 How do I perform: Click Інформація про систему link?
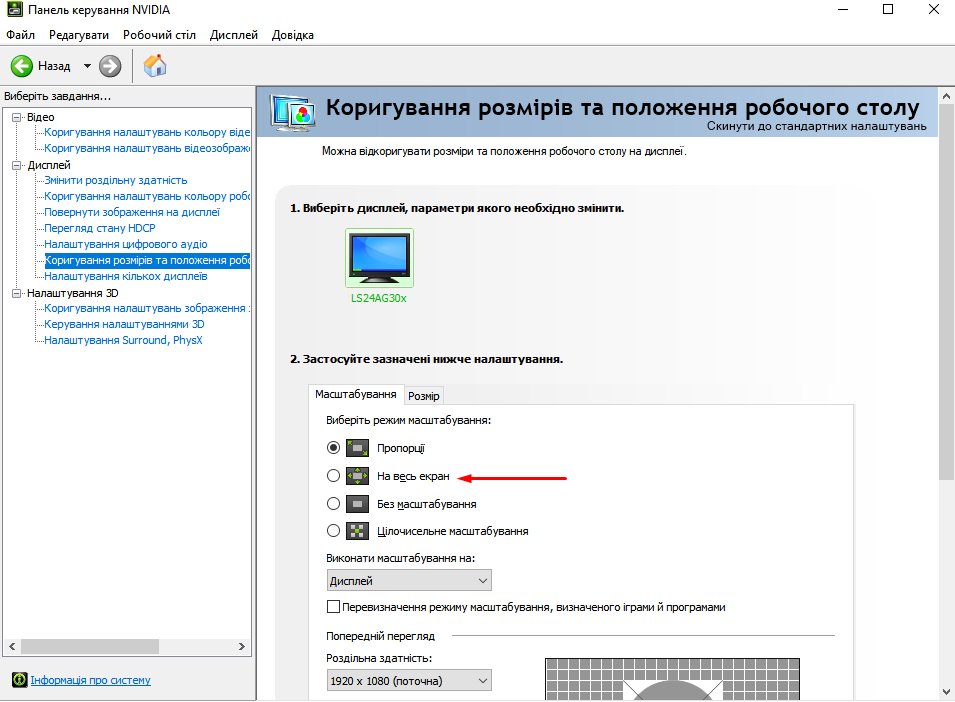click(90, 680)
